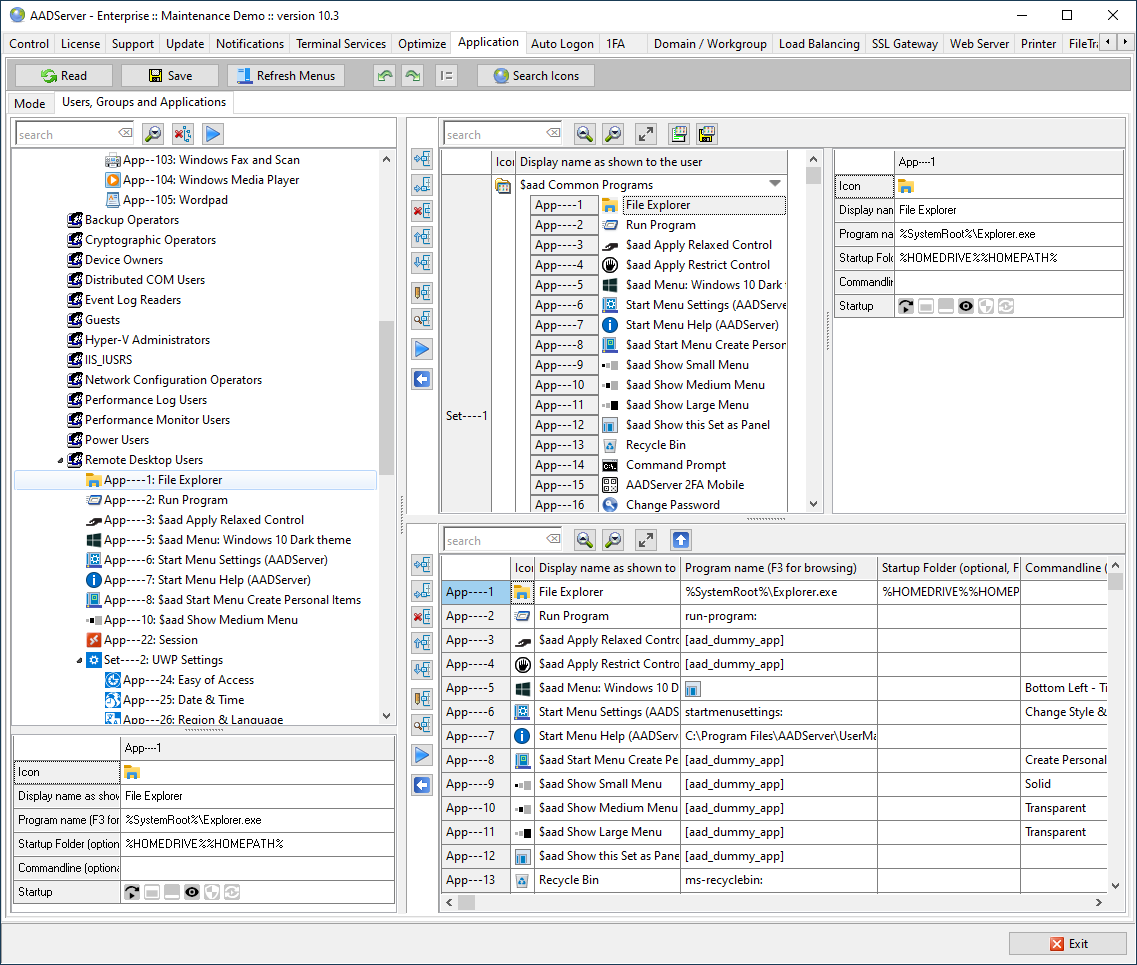Switch to the Load Balancing tab
Viewport: 1137px width, 965px height.
(x=818, y=43)
